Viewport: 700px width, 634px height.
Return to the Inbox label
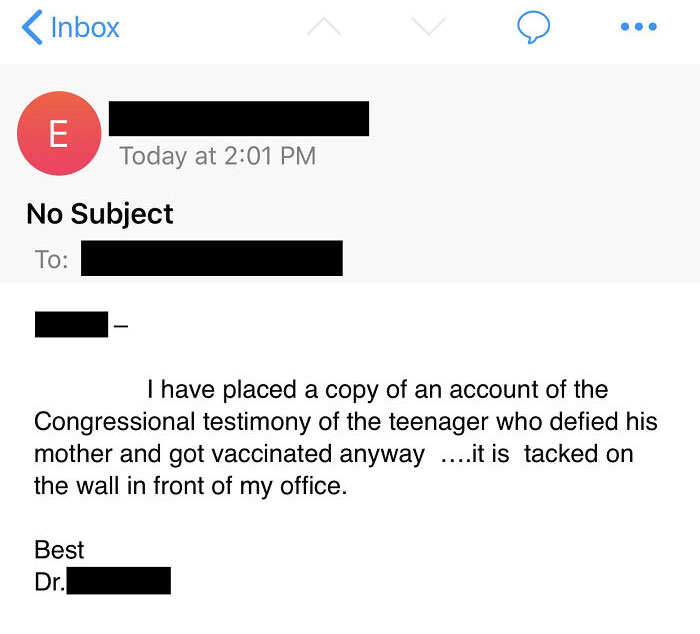tap(84, 27)
